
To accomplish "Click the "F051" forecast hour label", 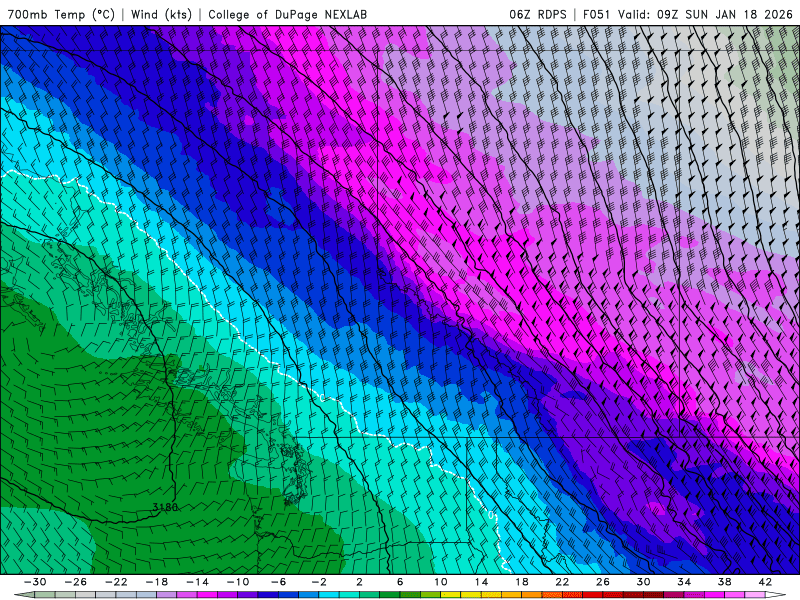I will (x=596, y=14).
